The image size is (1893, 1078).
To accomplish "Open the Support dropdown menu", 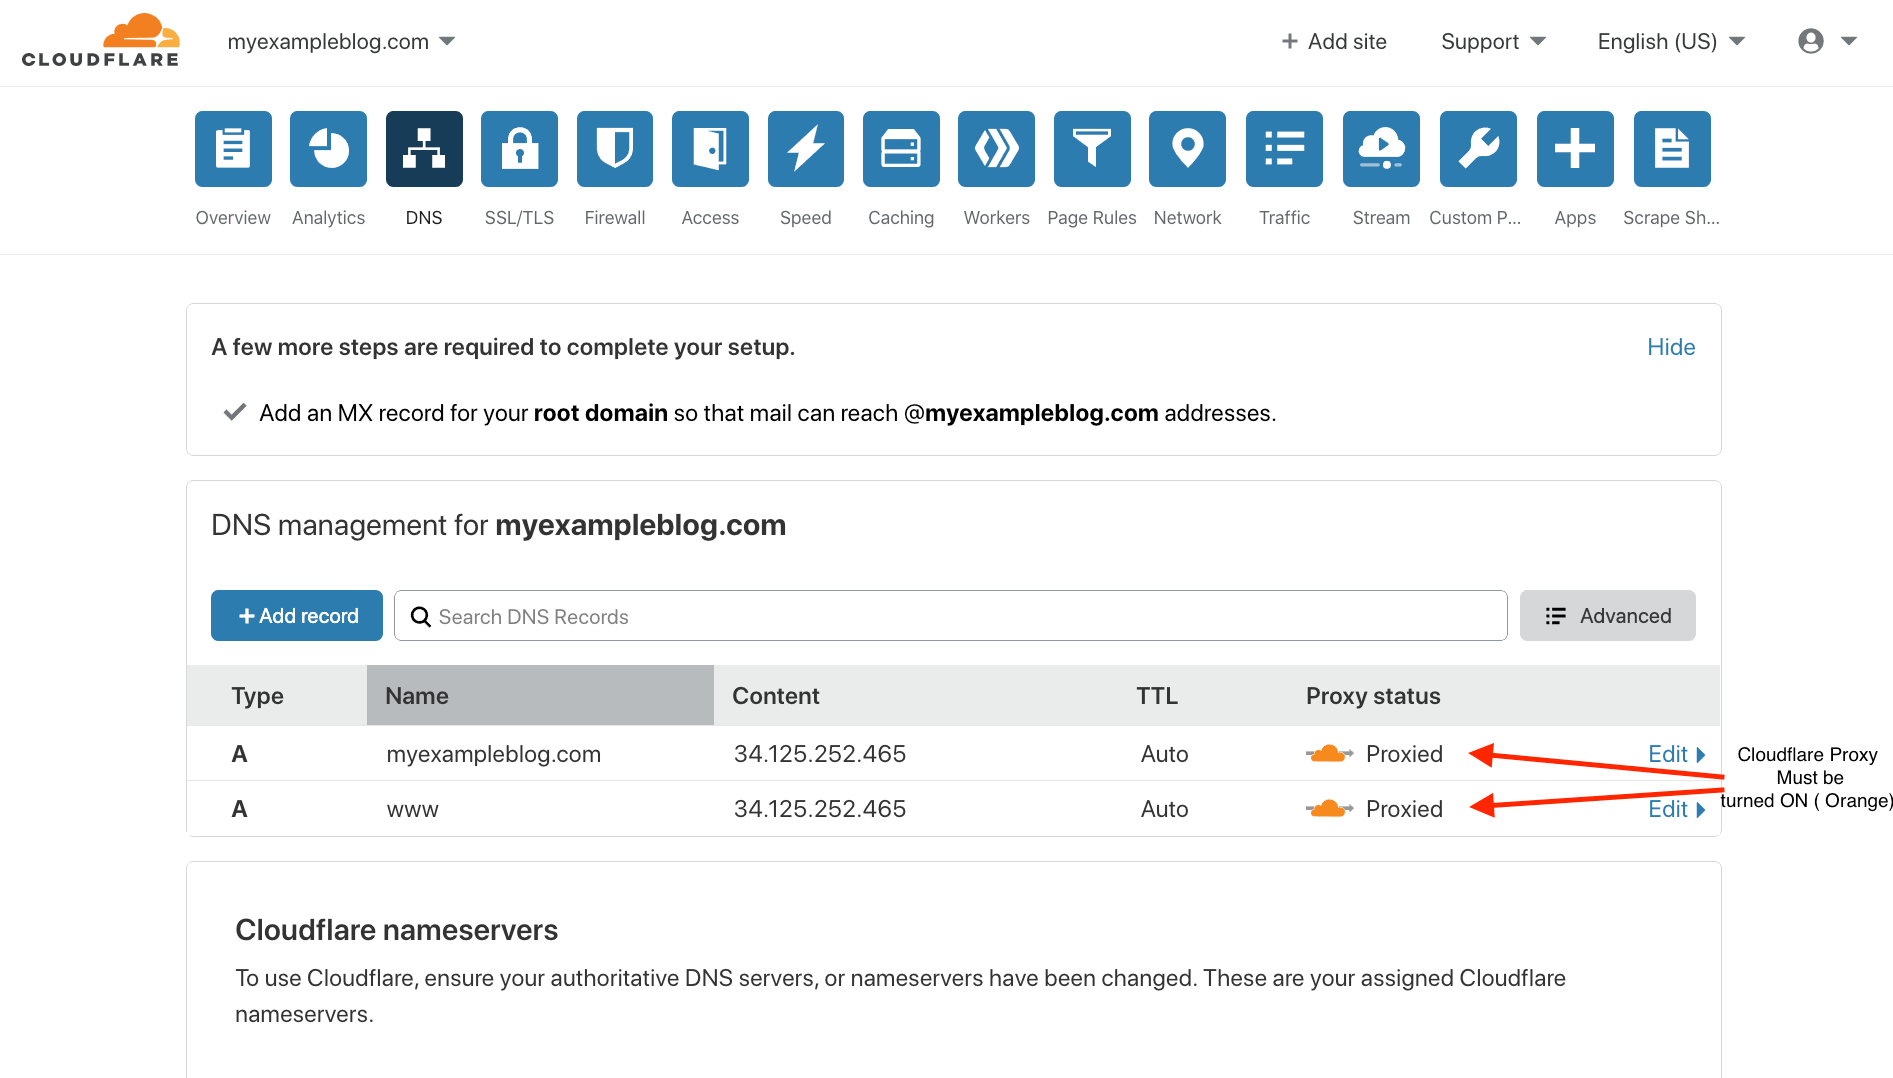I will pos(1493,41).
